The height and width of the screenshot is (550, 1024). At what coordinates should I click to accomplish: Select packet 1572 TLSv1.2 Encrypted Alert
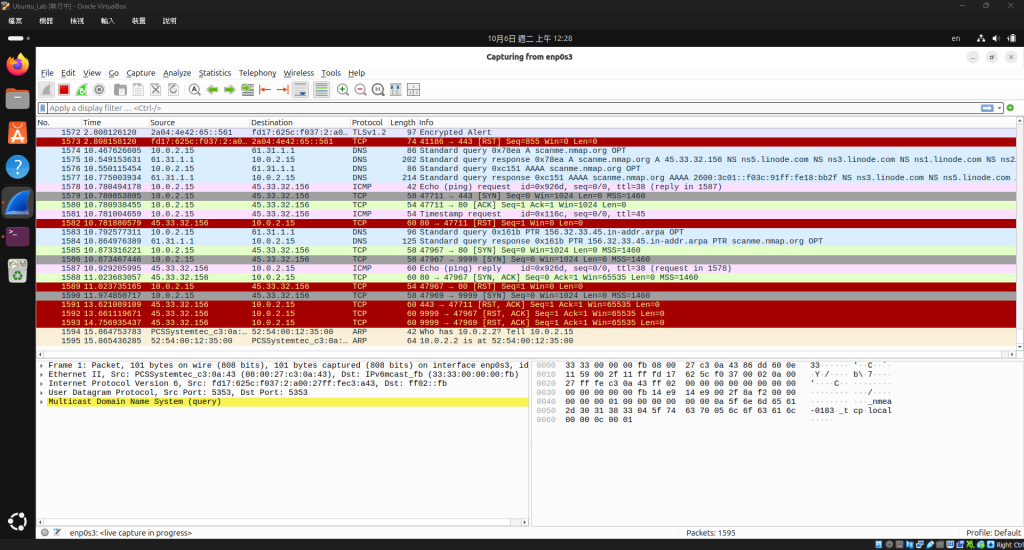(526, 132)
